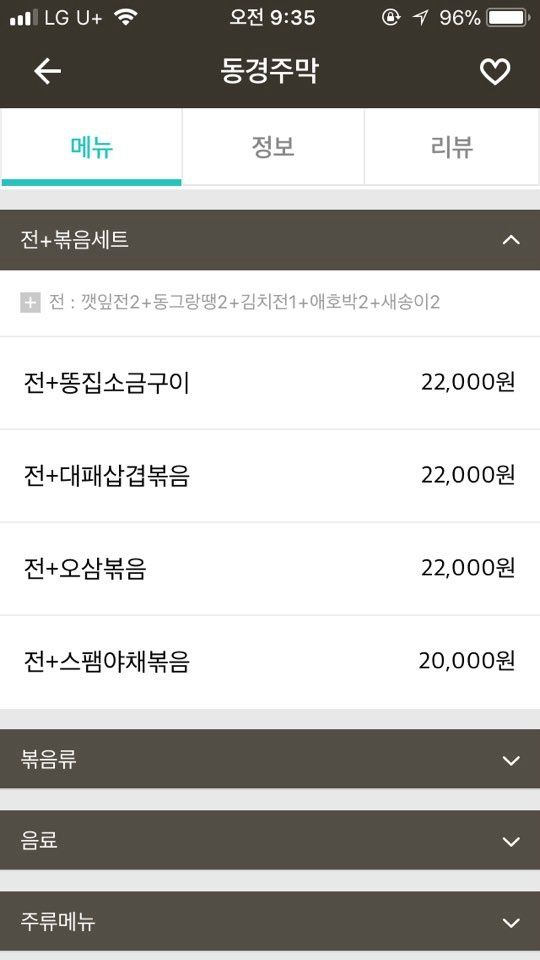Switch to the 정보 tab
This screenshot has width=540, height=960.
pyautogui.click(x=273, y=148)
